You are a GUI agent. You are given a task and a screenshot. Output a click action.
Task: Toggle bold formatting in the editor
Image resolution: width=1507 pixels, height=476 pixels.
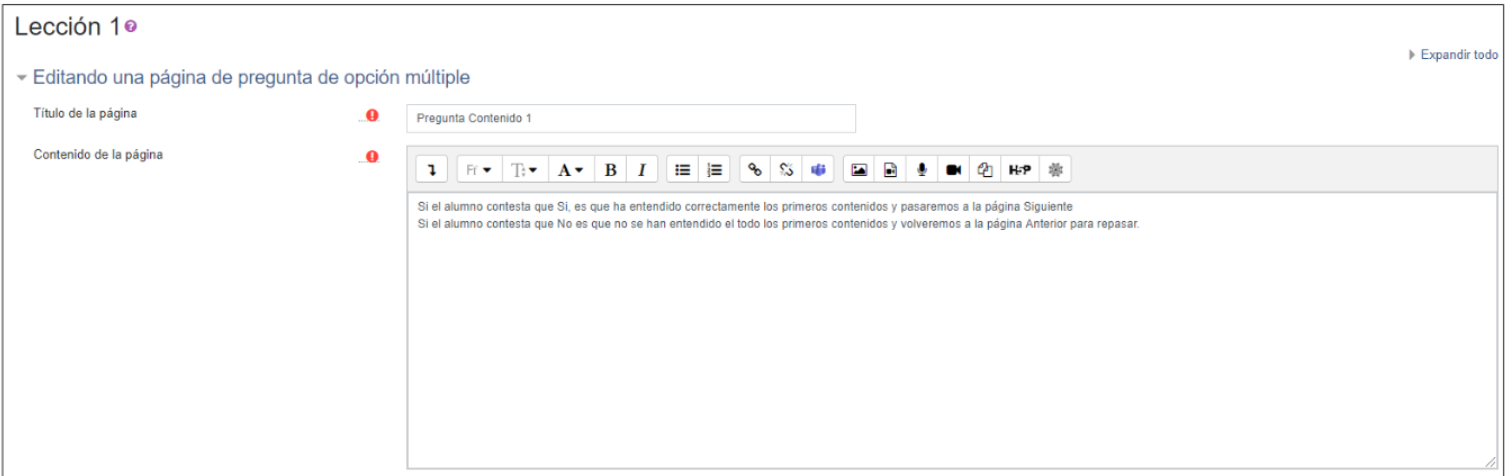[x=610, y=170]
